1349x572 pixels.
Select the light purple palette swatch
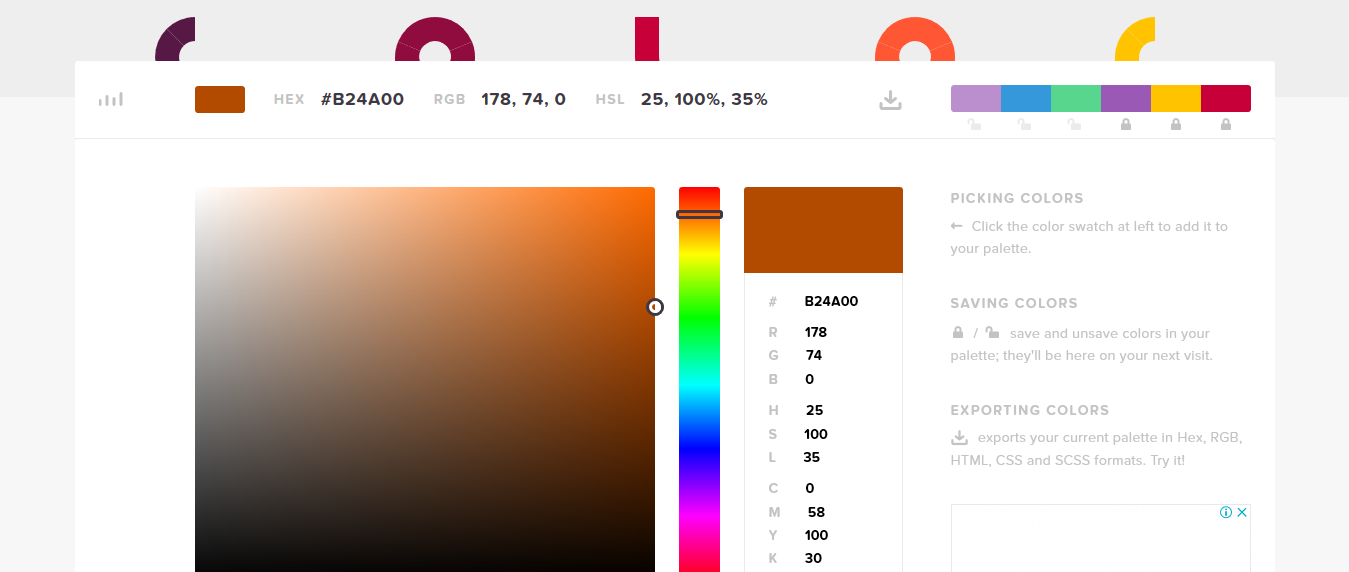tap(976, 99)
